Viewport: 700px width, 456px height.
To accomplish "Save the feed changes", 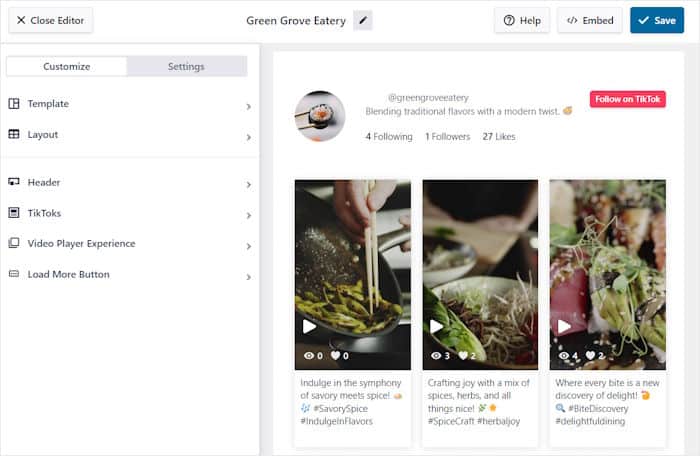I will 657,21.
